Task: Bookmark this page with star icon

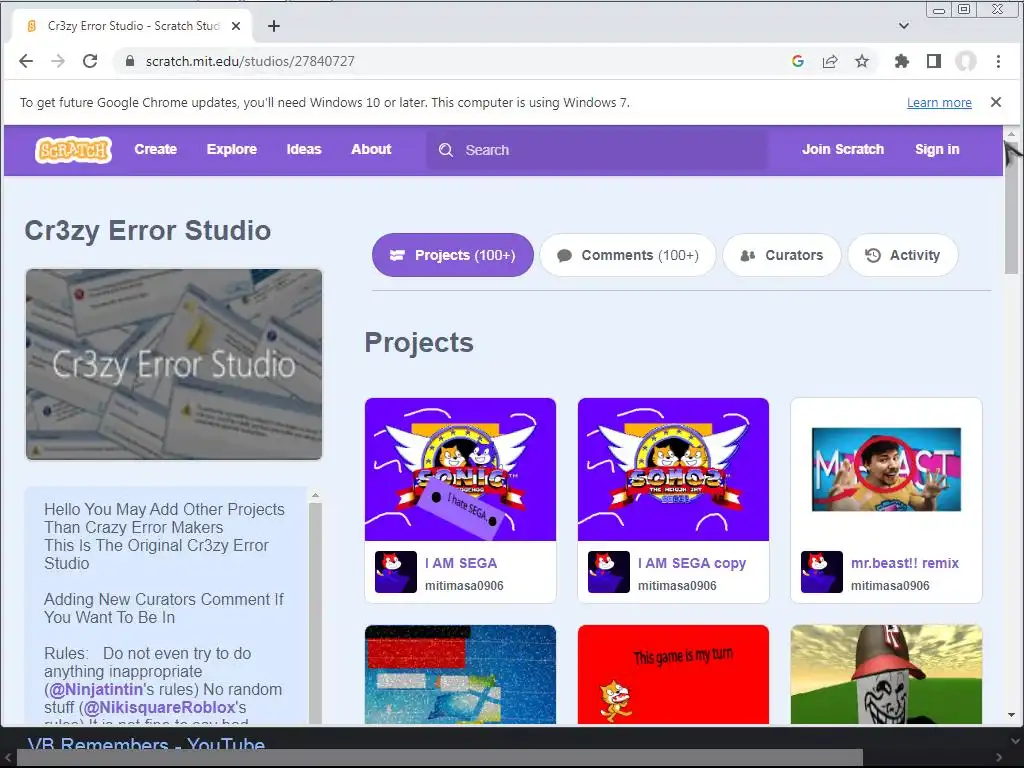Action: 862,61
